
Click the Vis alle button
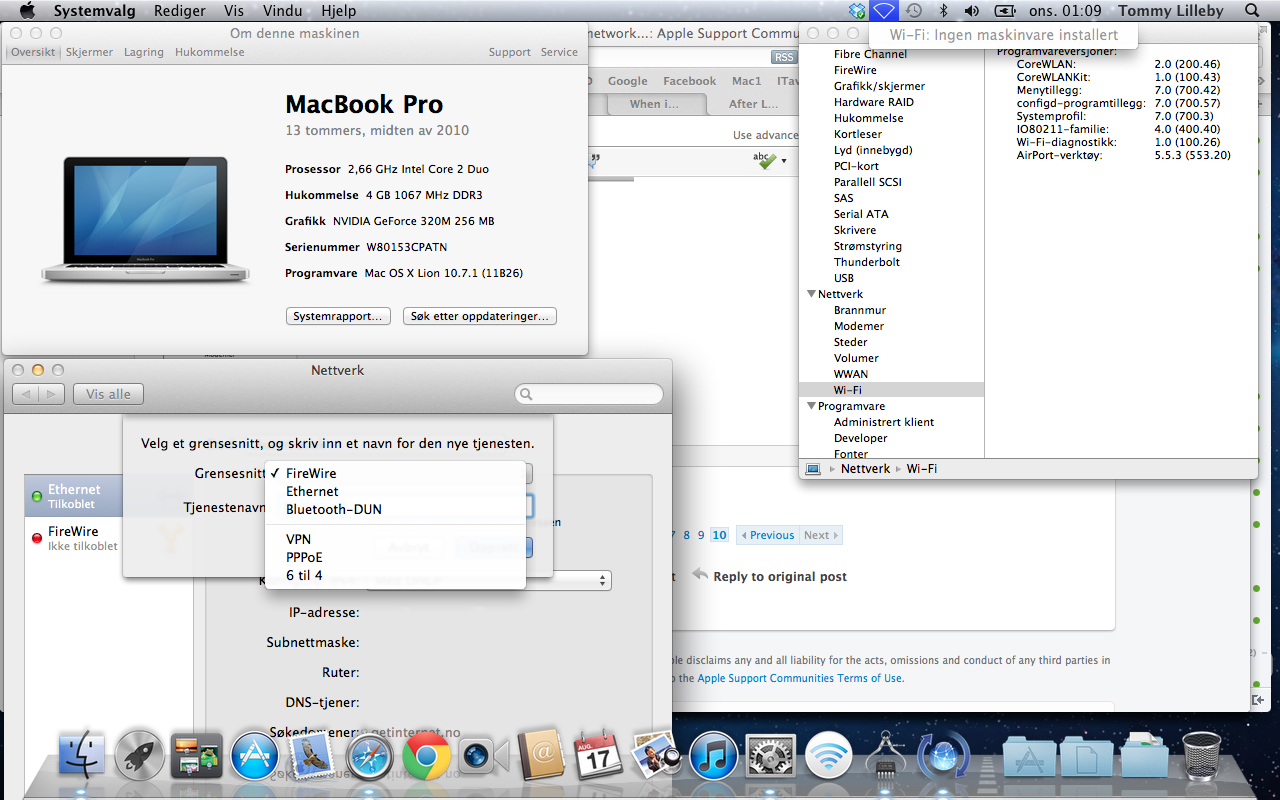(109, 394)
